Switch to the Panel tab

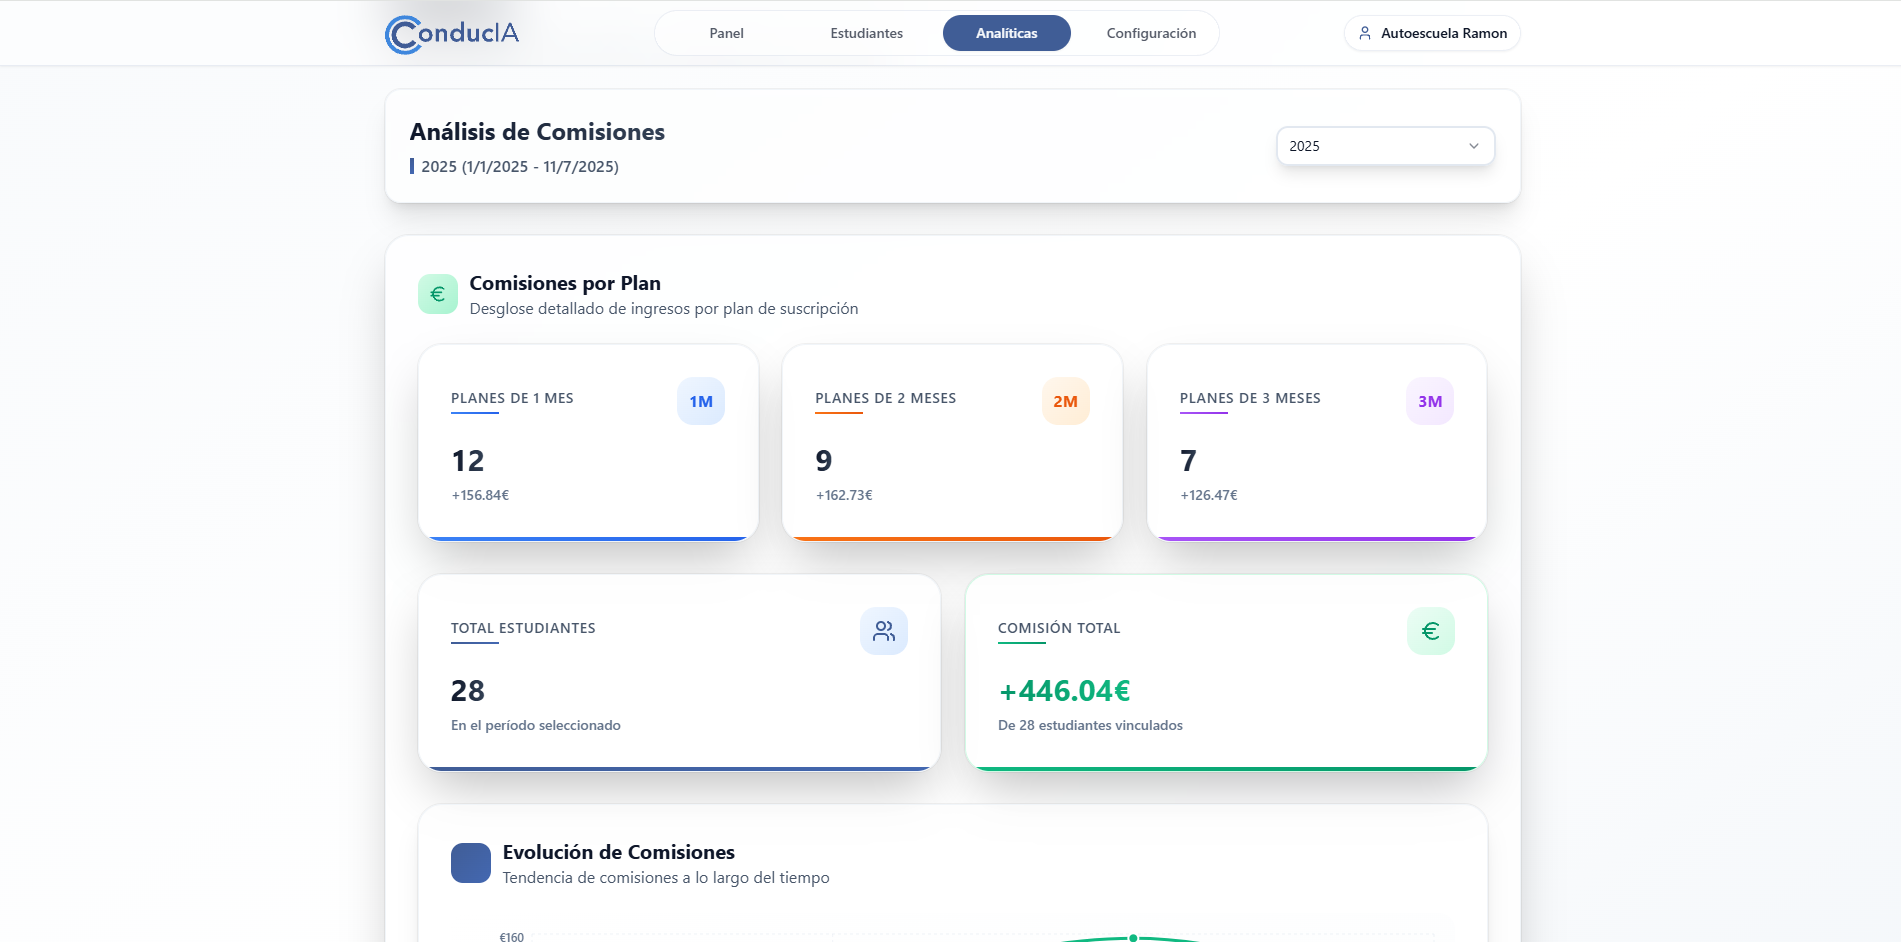(x=725, y=33)
